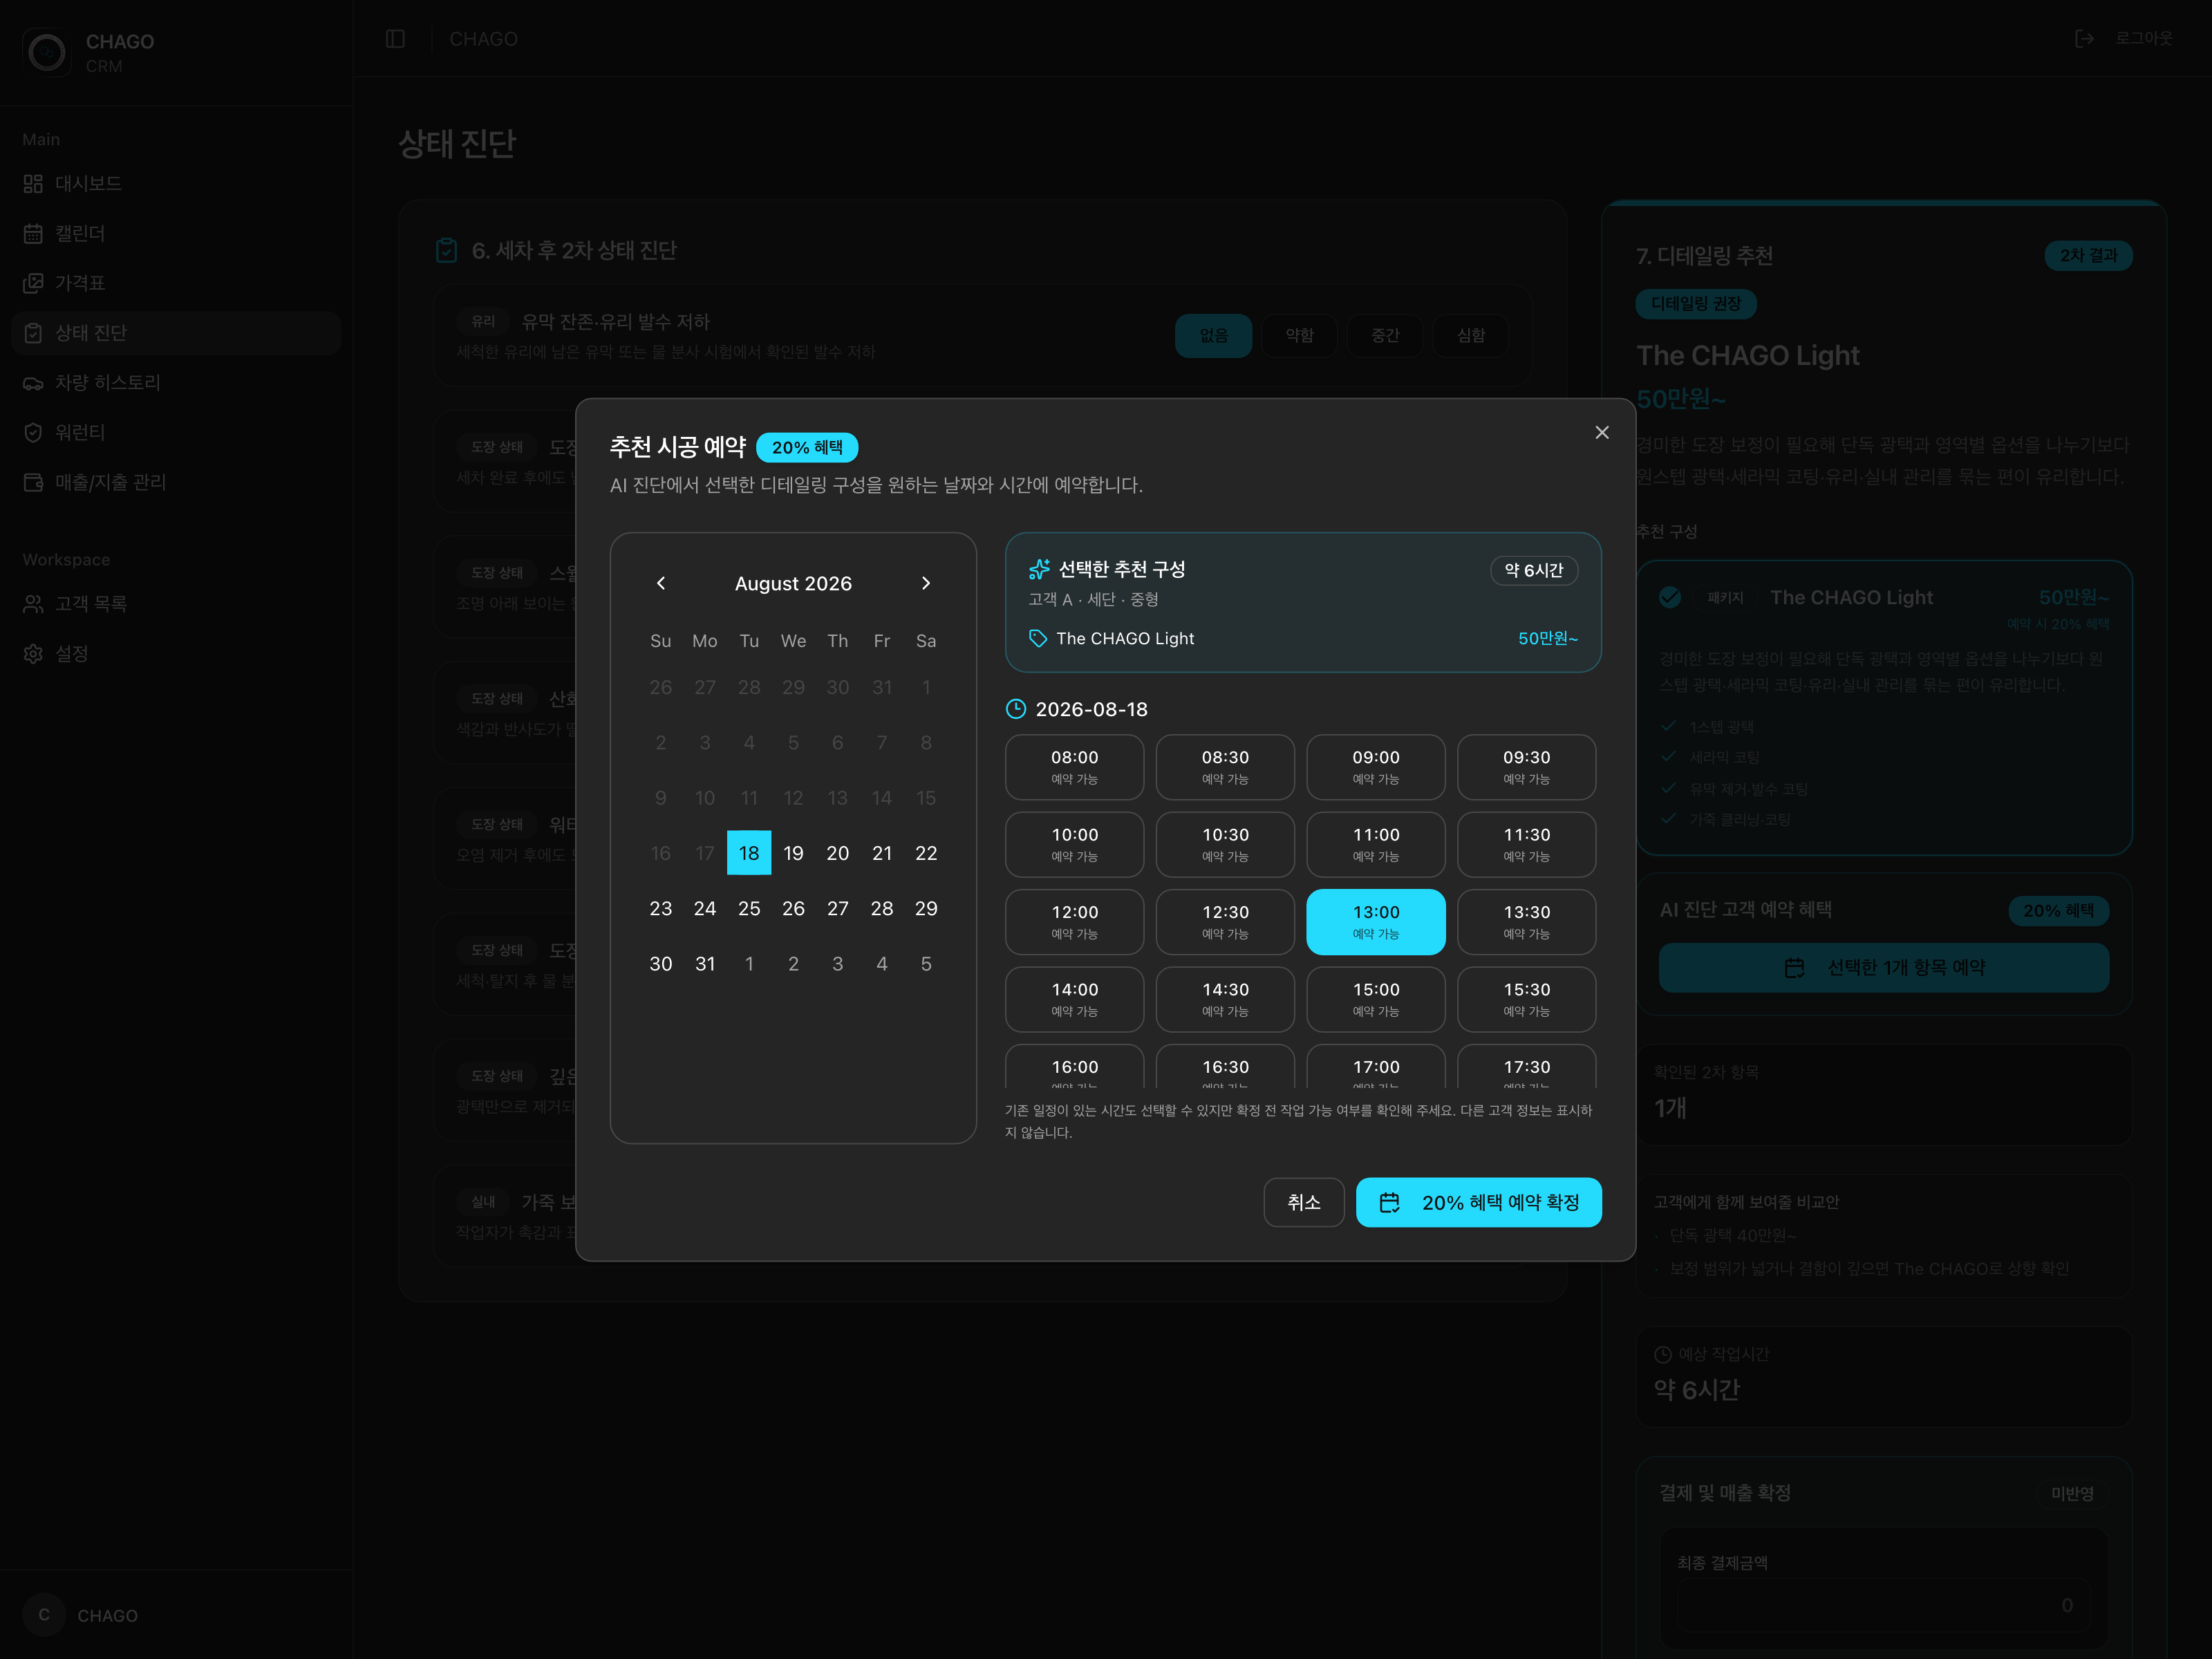This screenshot has height=1659, width=2212.
Task: Click the 최종 결제금액 input field
Action: [1883, 1605]
